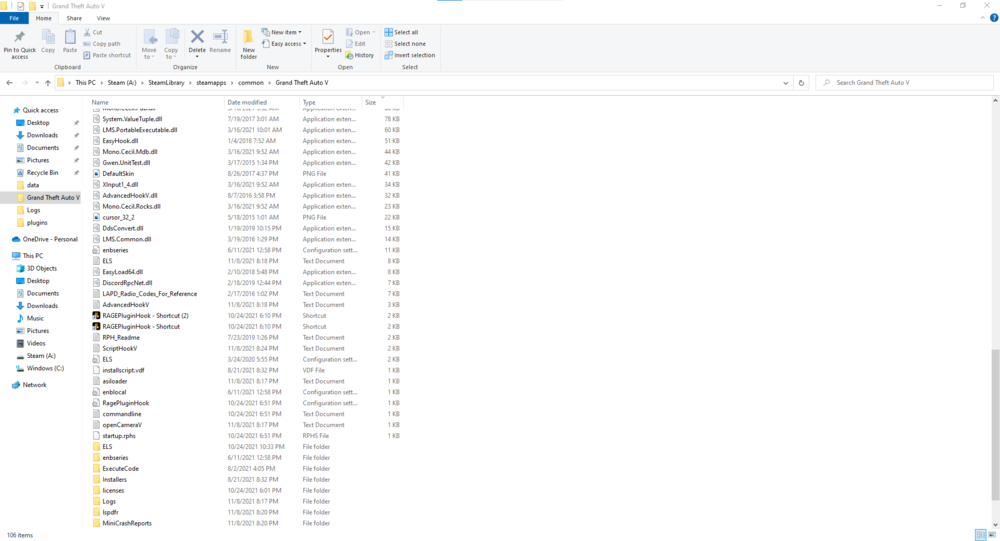
Task: Open the Easy access dropdown
Action: point(284,43)
